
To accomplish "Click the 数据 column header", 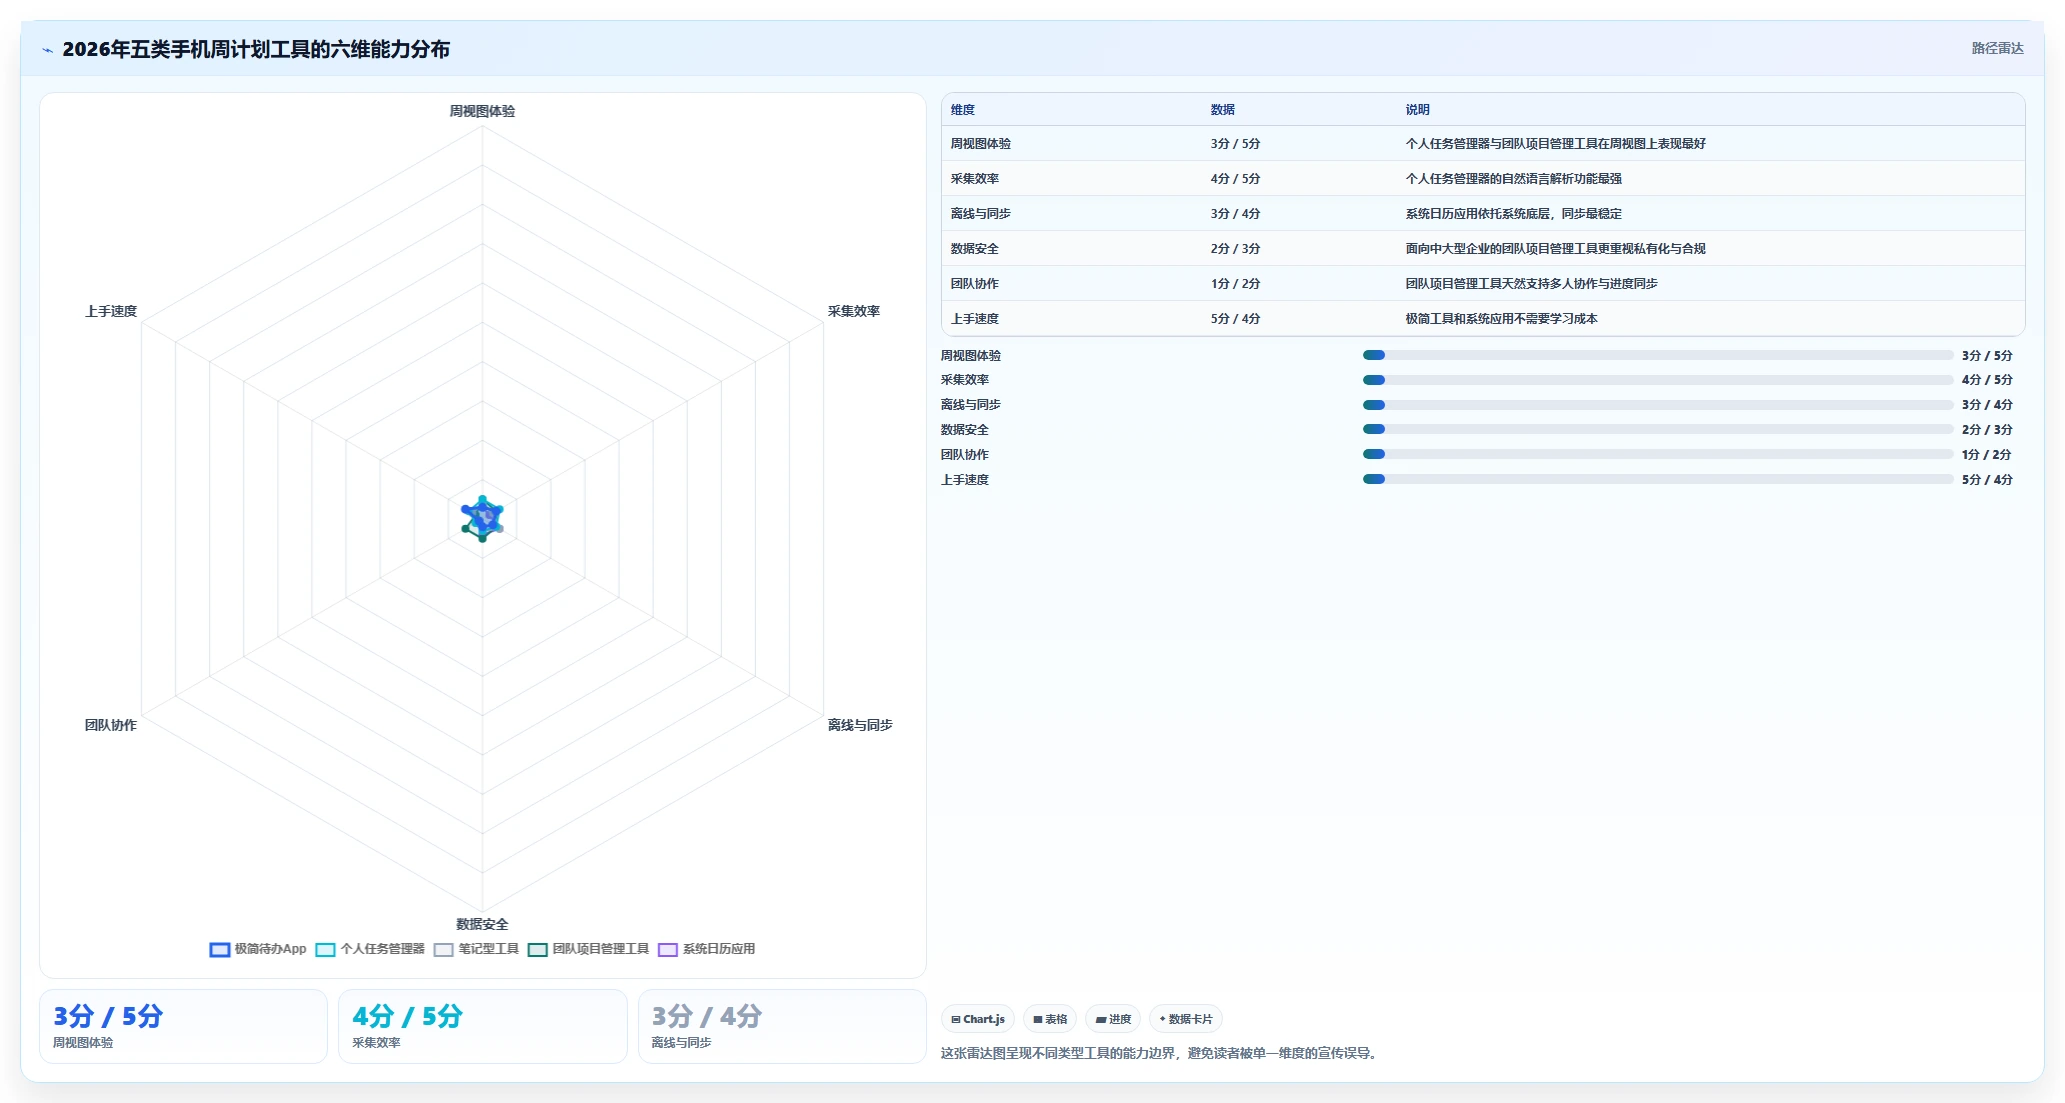I will (1222, 110).
